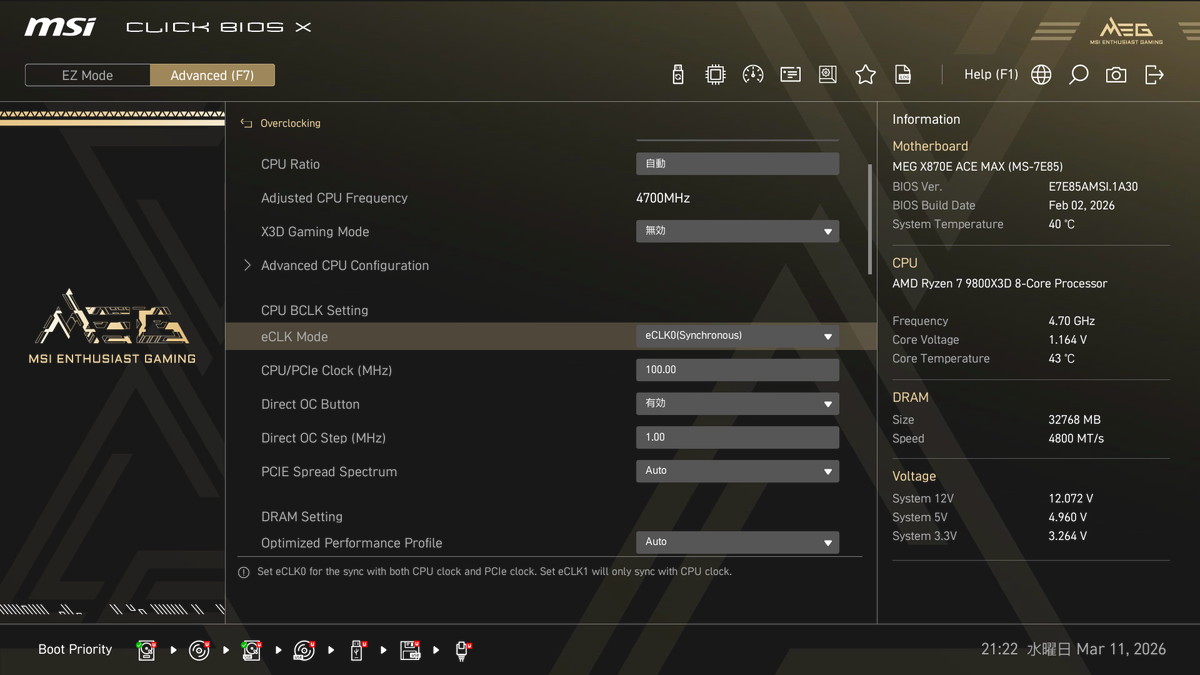This screenshot has height=675, width=1200.
Task: Select the USB key boot priority device
Action: (x=358, y=651)
